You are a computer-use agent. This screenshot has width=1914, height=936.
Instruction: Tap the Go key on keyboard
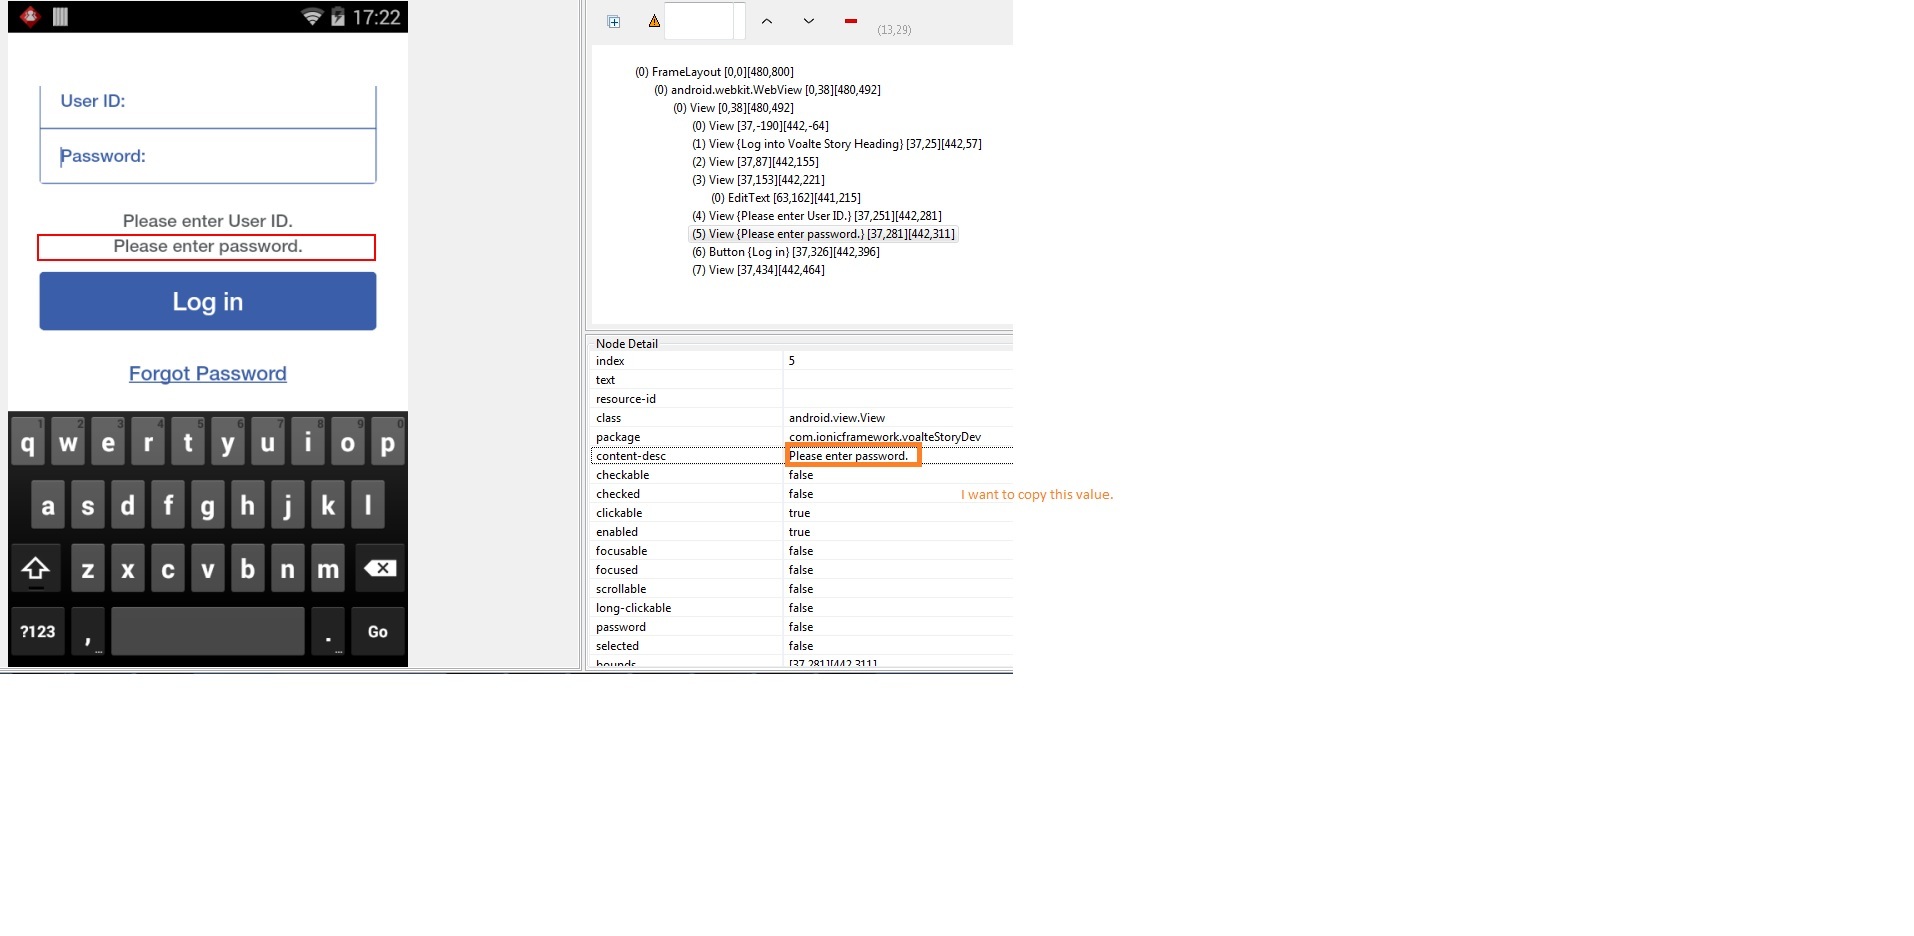[x=378, y=631]
